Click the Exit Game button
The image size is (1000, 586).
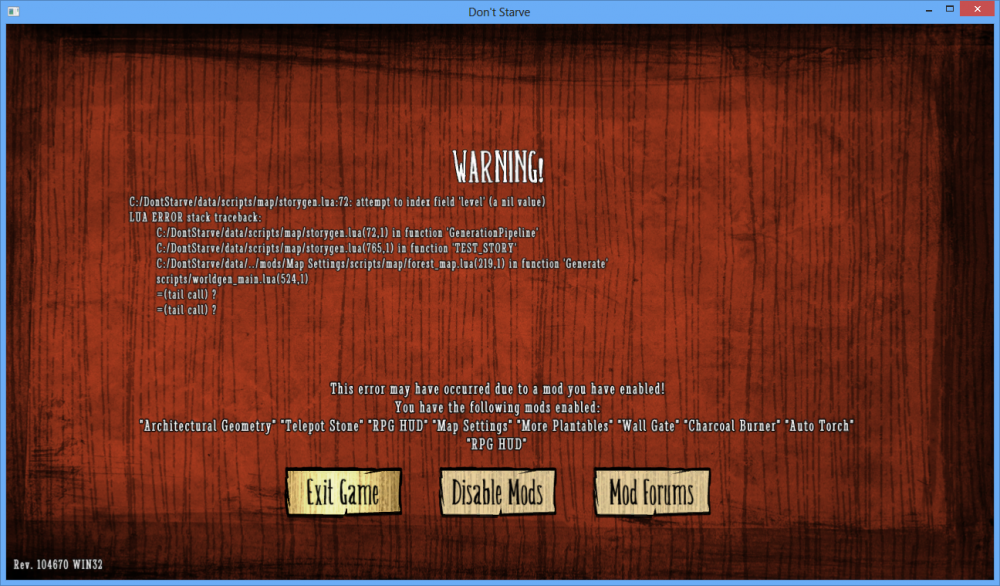click(x=344, y=492)
